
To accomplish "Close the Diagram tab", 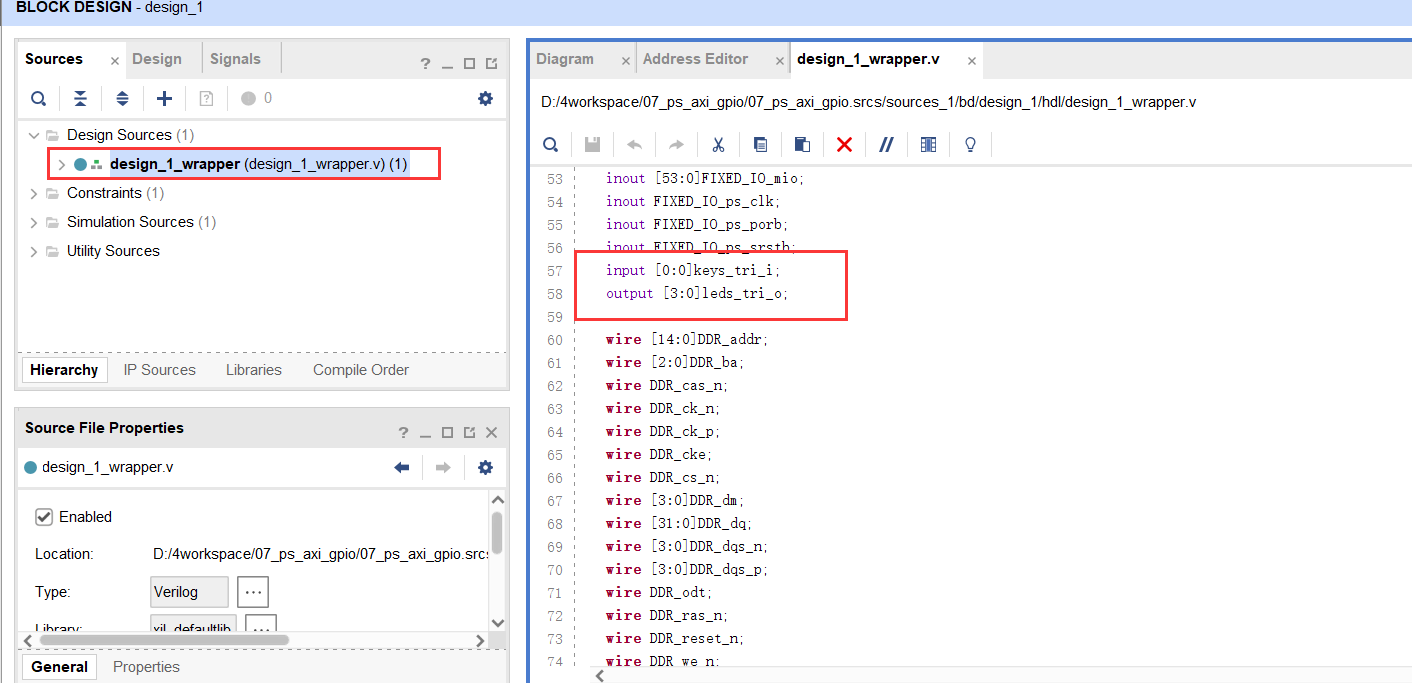I will [625, 61].
